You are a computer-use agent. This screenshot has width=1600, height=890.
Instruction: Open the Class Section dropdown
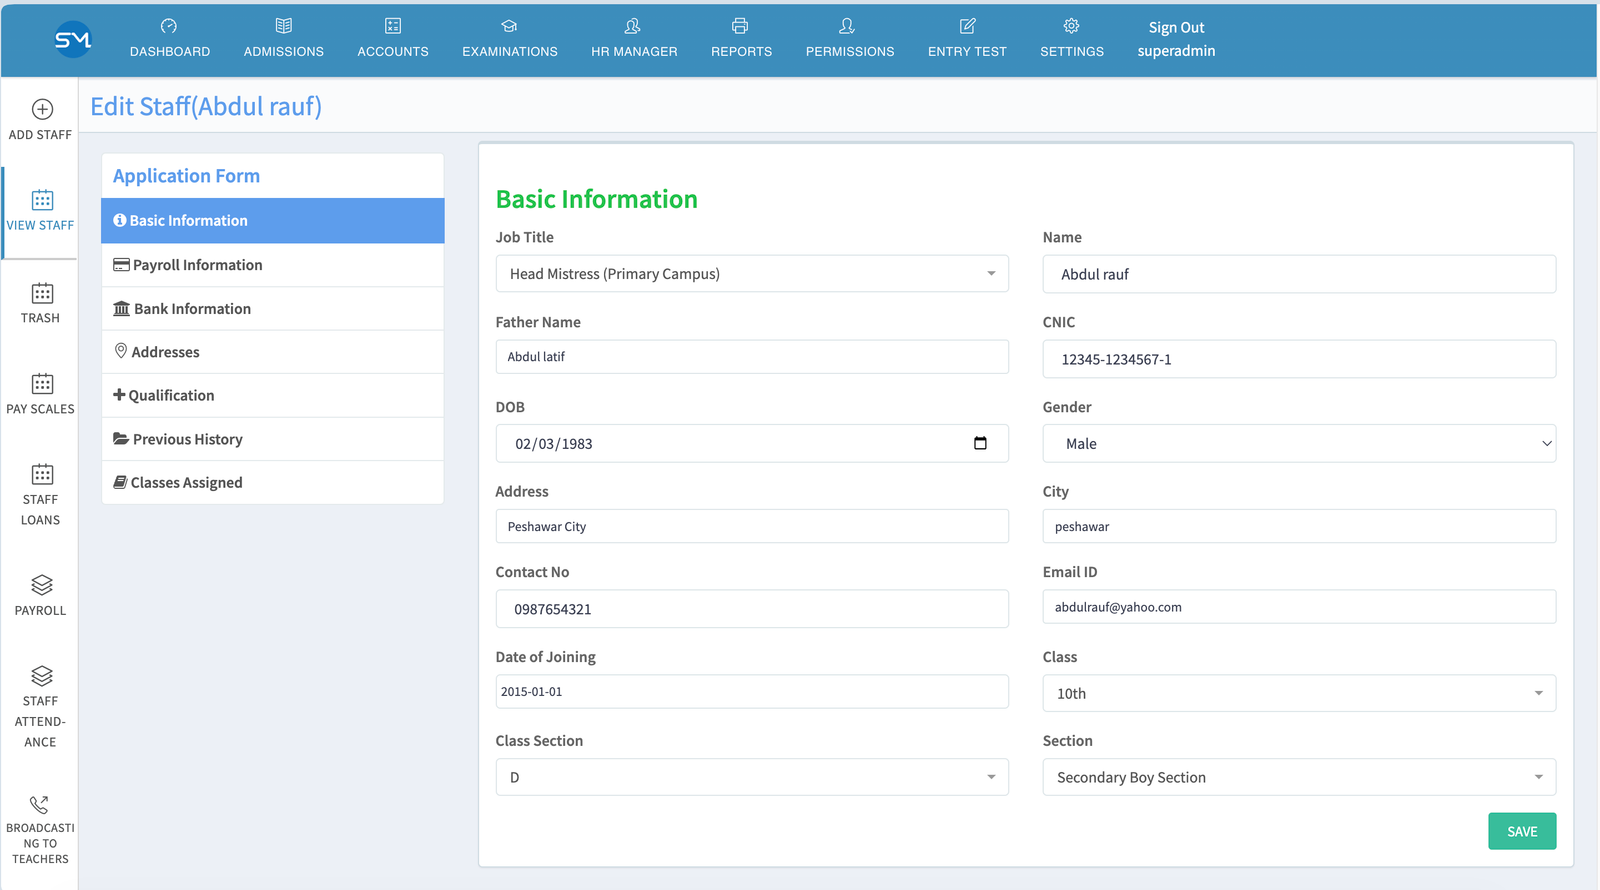point(752,777)
